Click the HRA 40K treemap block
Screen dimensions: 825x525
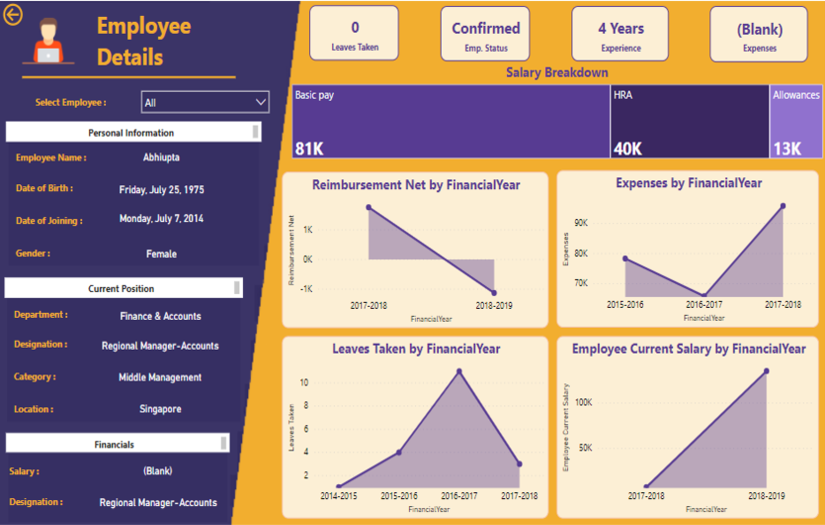pyautogui.click(x=690, y=122)
